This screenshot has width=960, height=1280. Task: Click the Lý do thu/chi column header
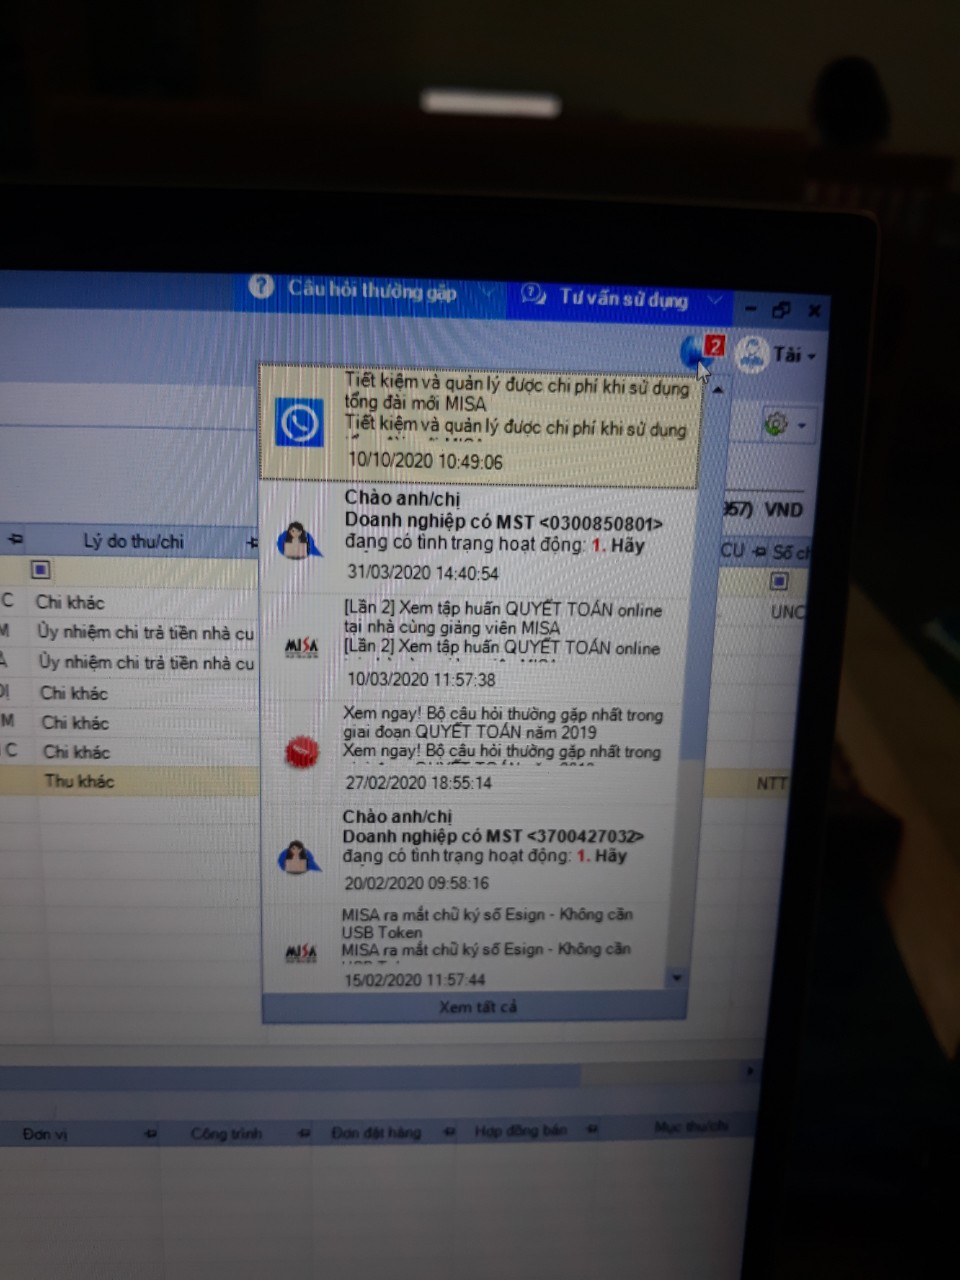(133, 541)
